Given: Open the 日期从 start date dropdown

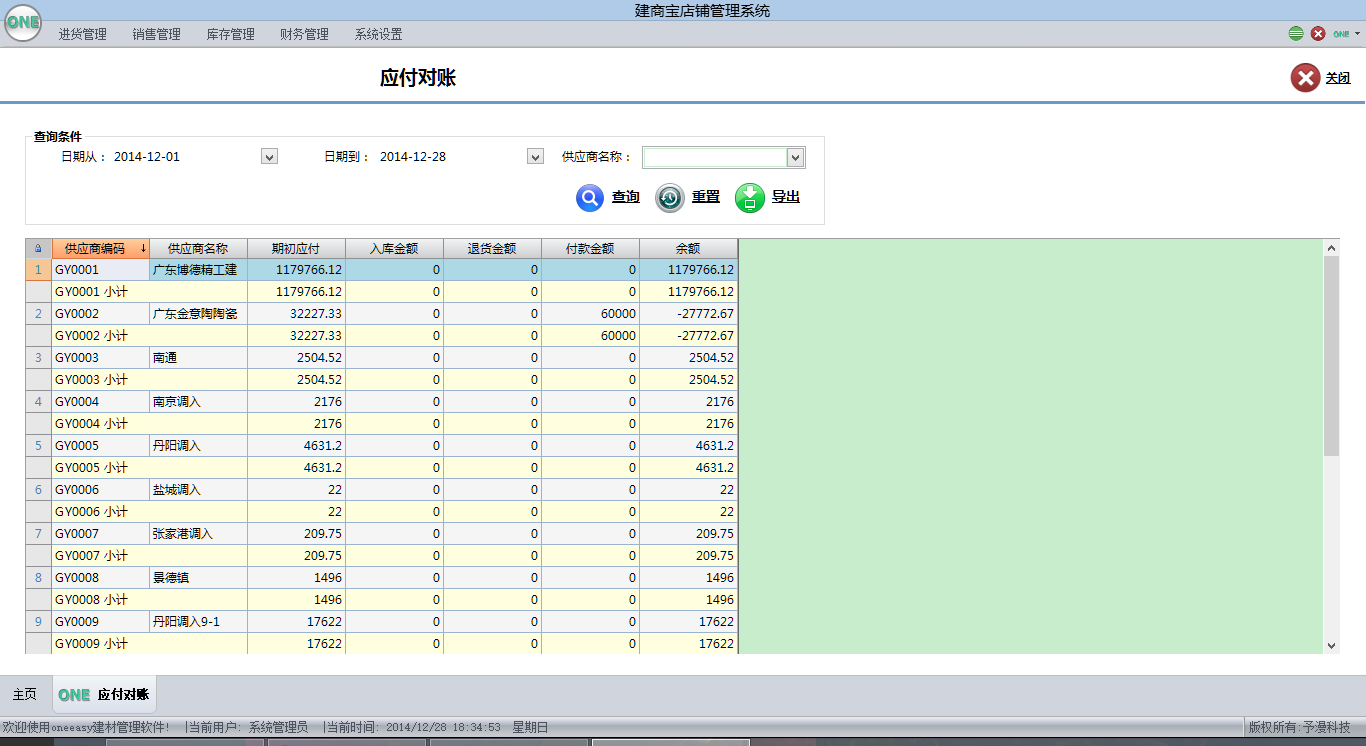Looking at the screenshot, I should [x=268, y=157].
